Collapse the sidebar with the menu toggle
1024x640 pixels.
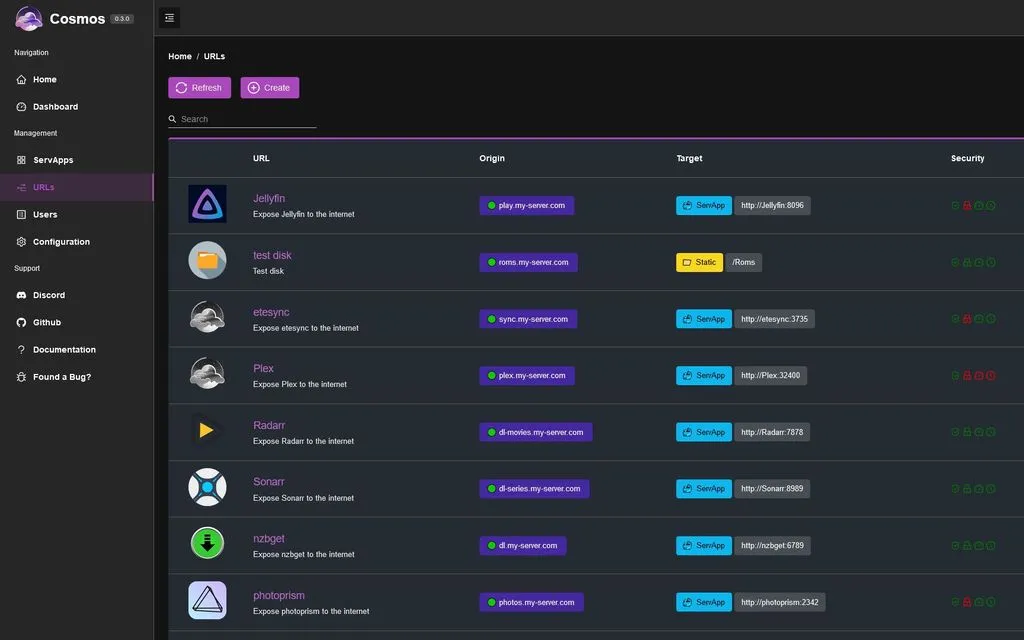169,17
